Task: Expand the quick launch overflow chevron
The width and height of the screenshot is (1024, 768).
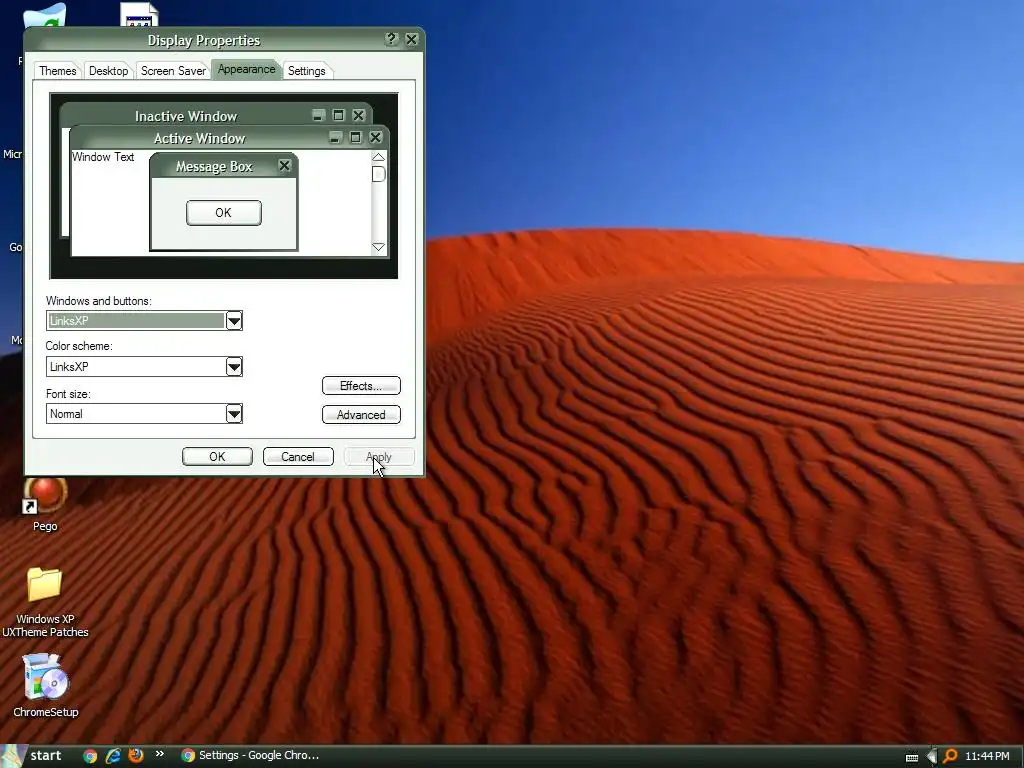Action: point(159,754)
